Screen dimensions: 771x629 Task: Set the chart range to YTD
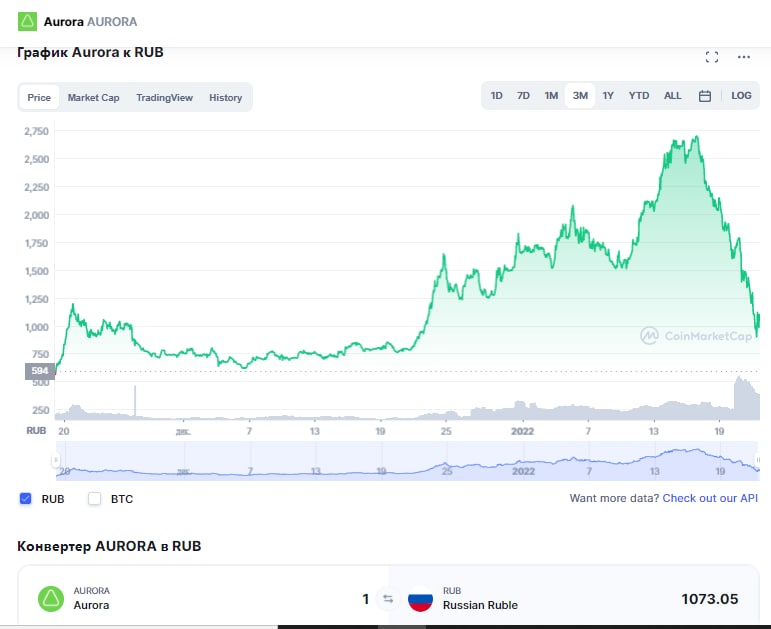tap(639, 95)
